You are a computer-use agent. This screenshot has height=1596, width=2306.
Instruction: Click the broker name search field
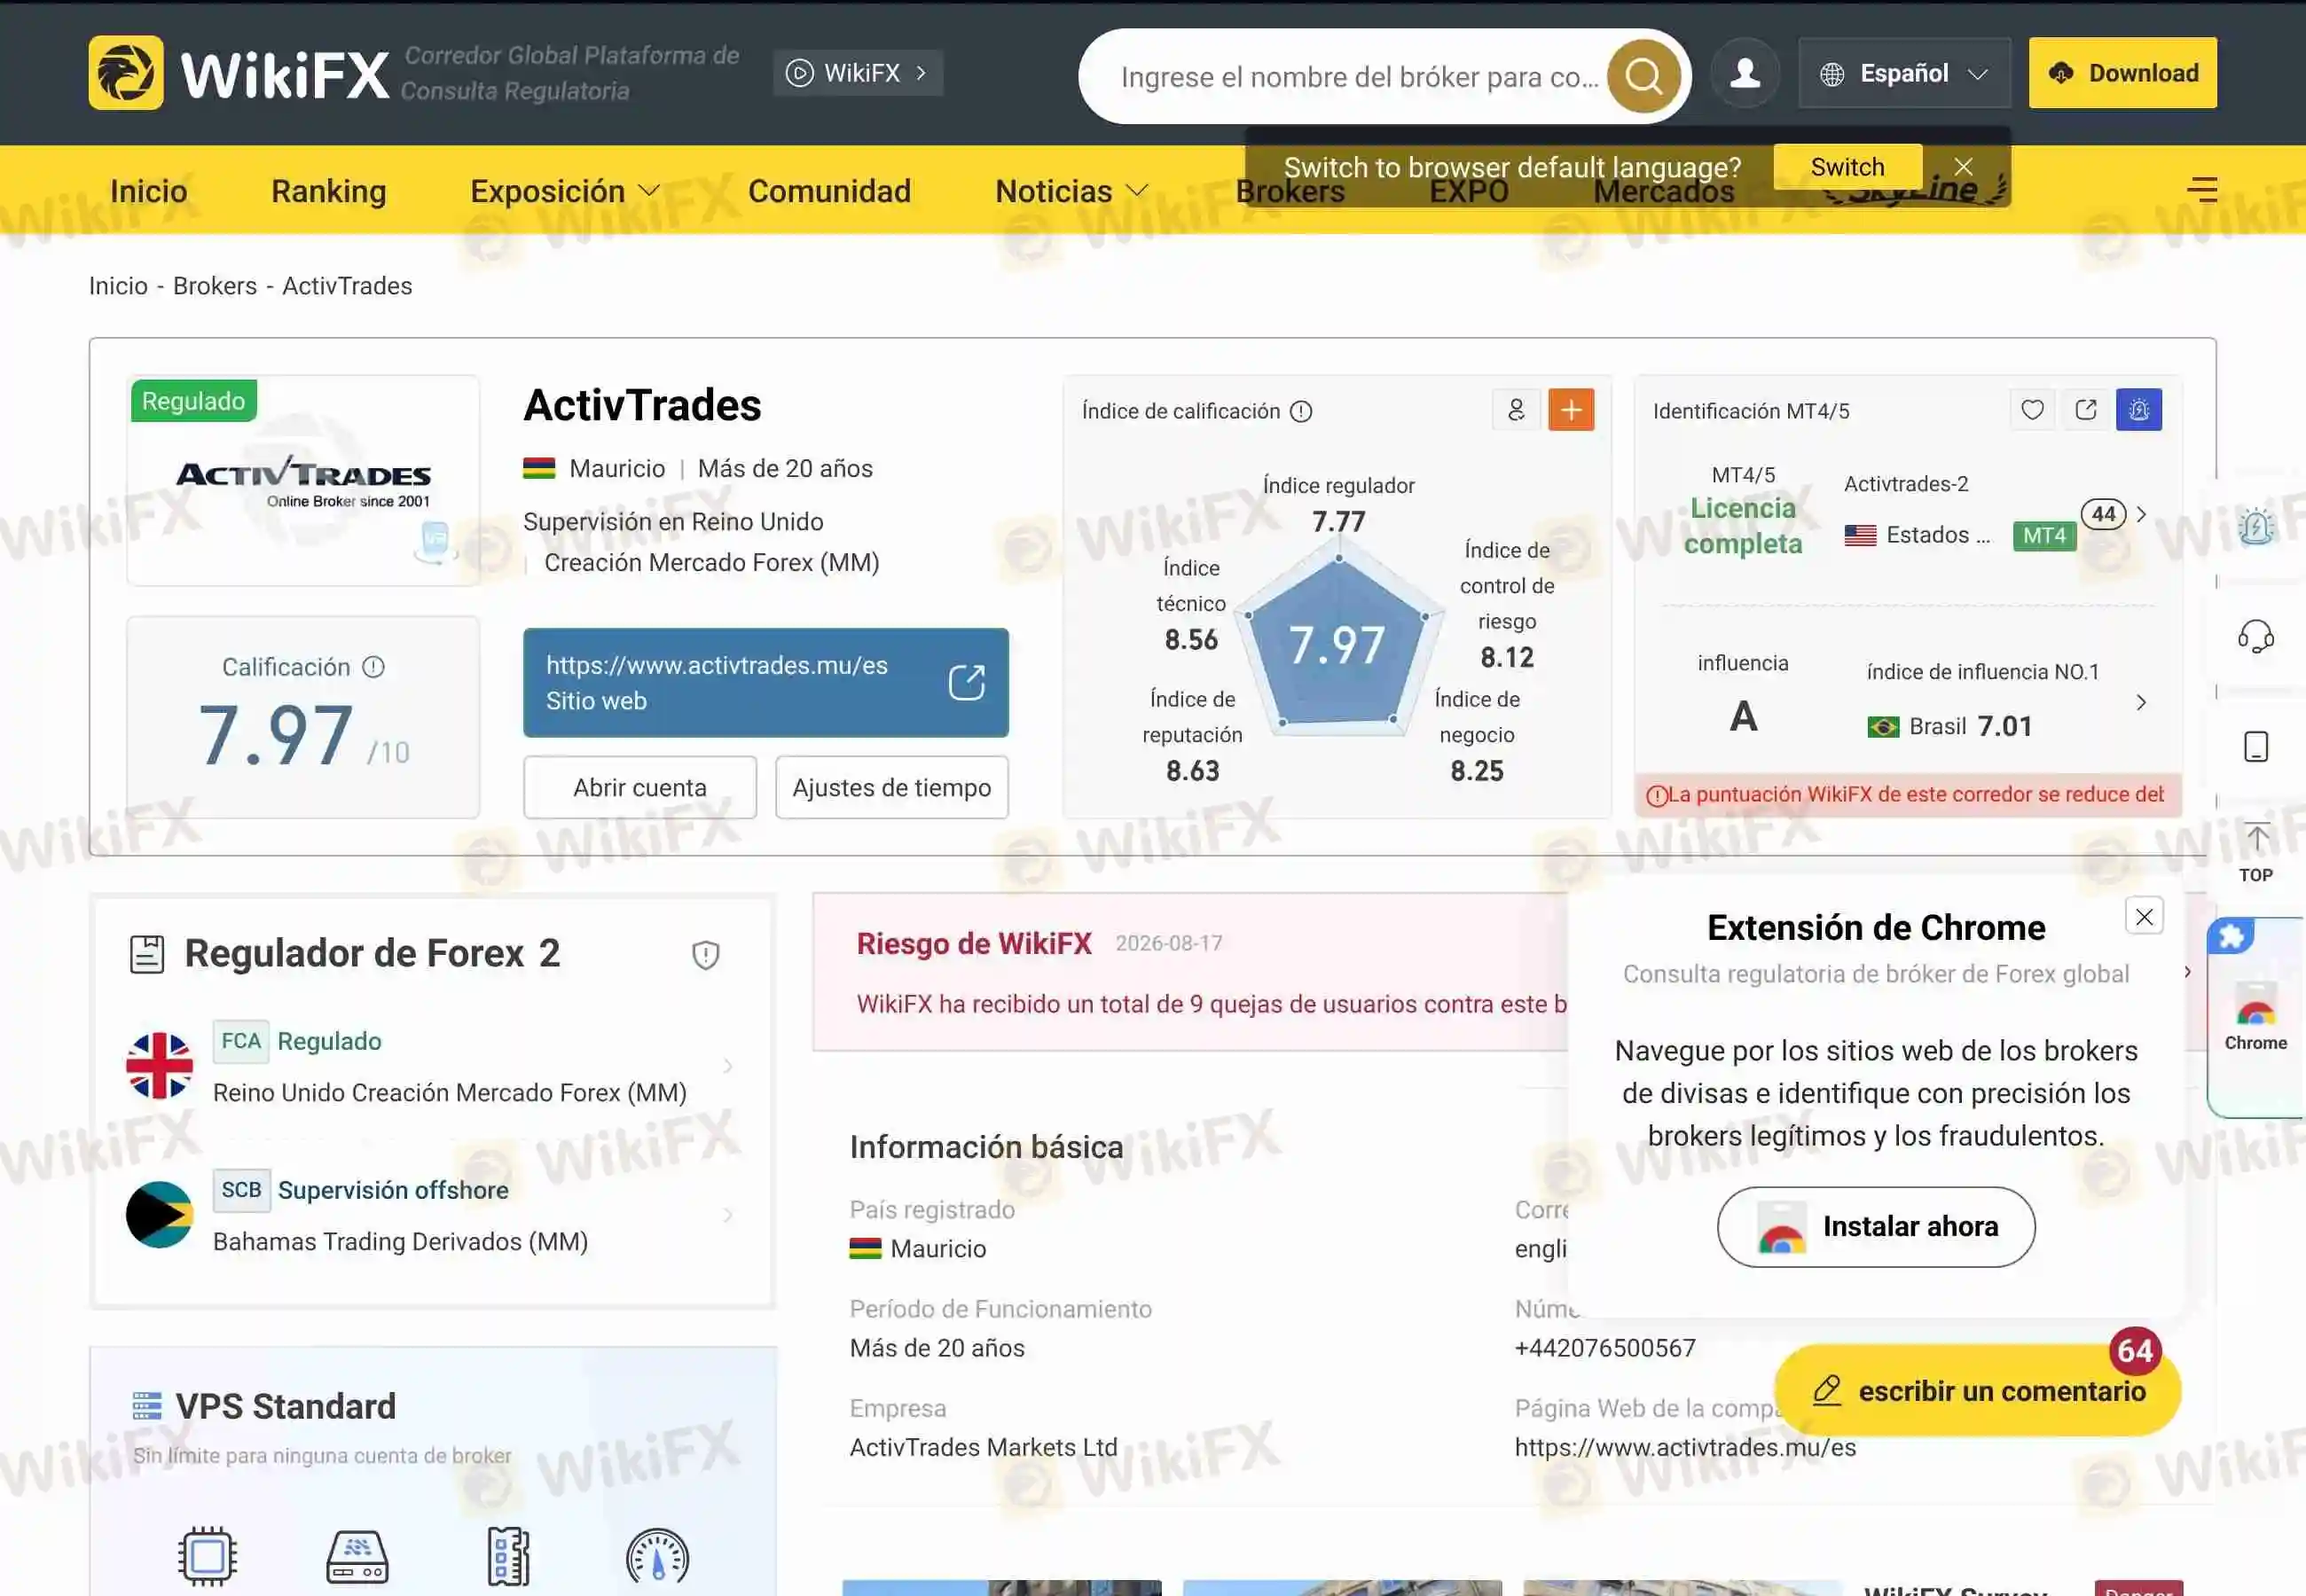click(x=1360, y=77)
